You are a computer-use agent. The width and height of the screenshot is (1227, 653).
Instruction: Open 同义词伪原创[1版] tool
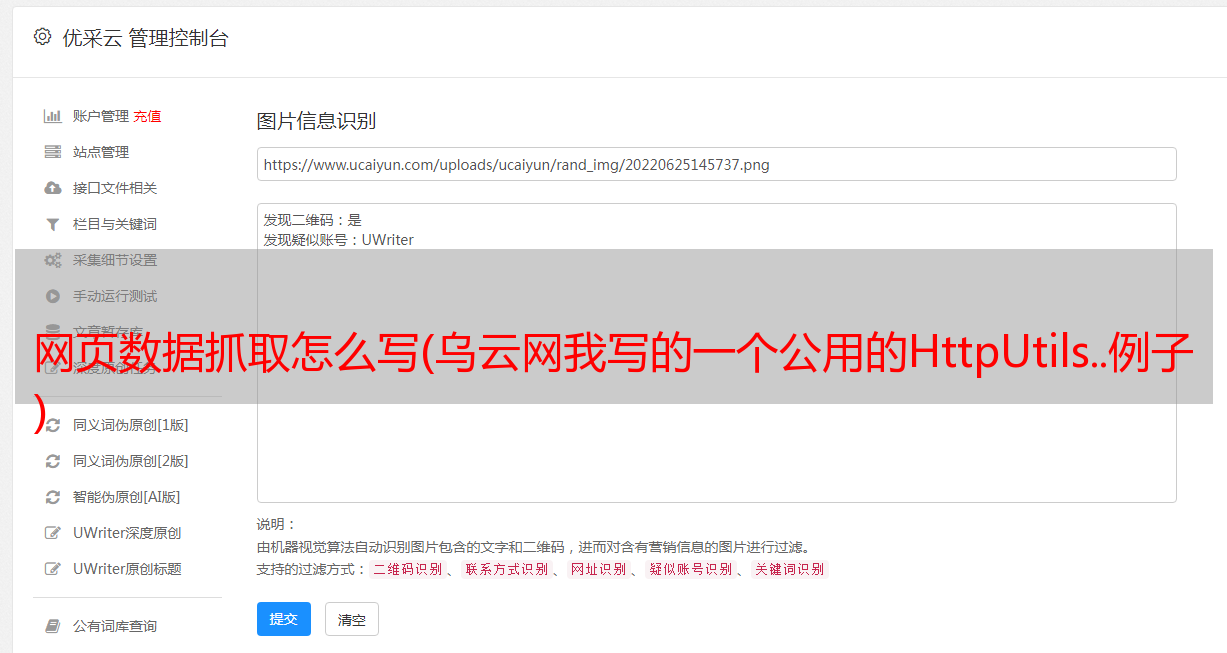130,425
